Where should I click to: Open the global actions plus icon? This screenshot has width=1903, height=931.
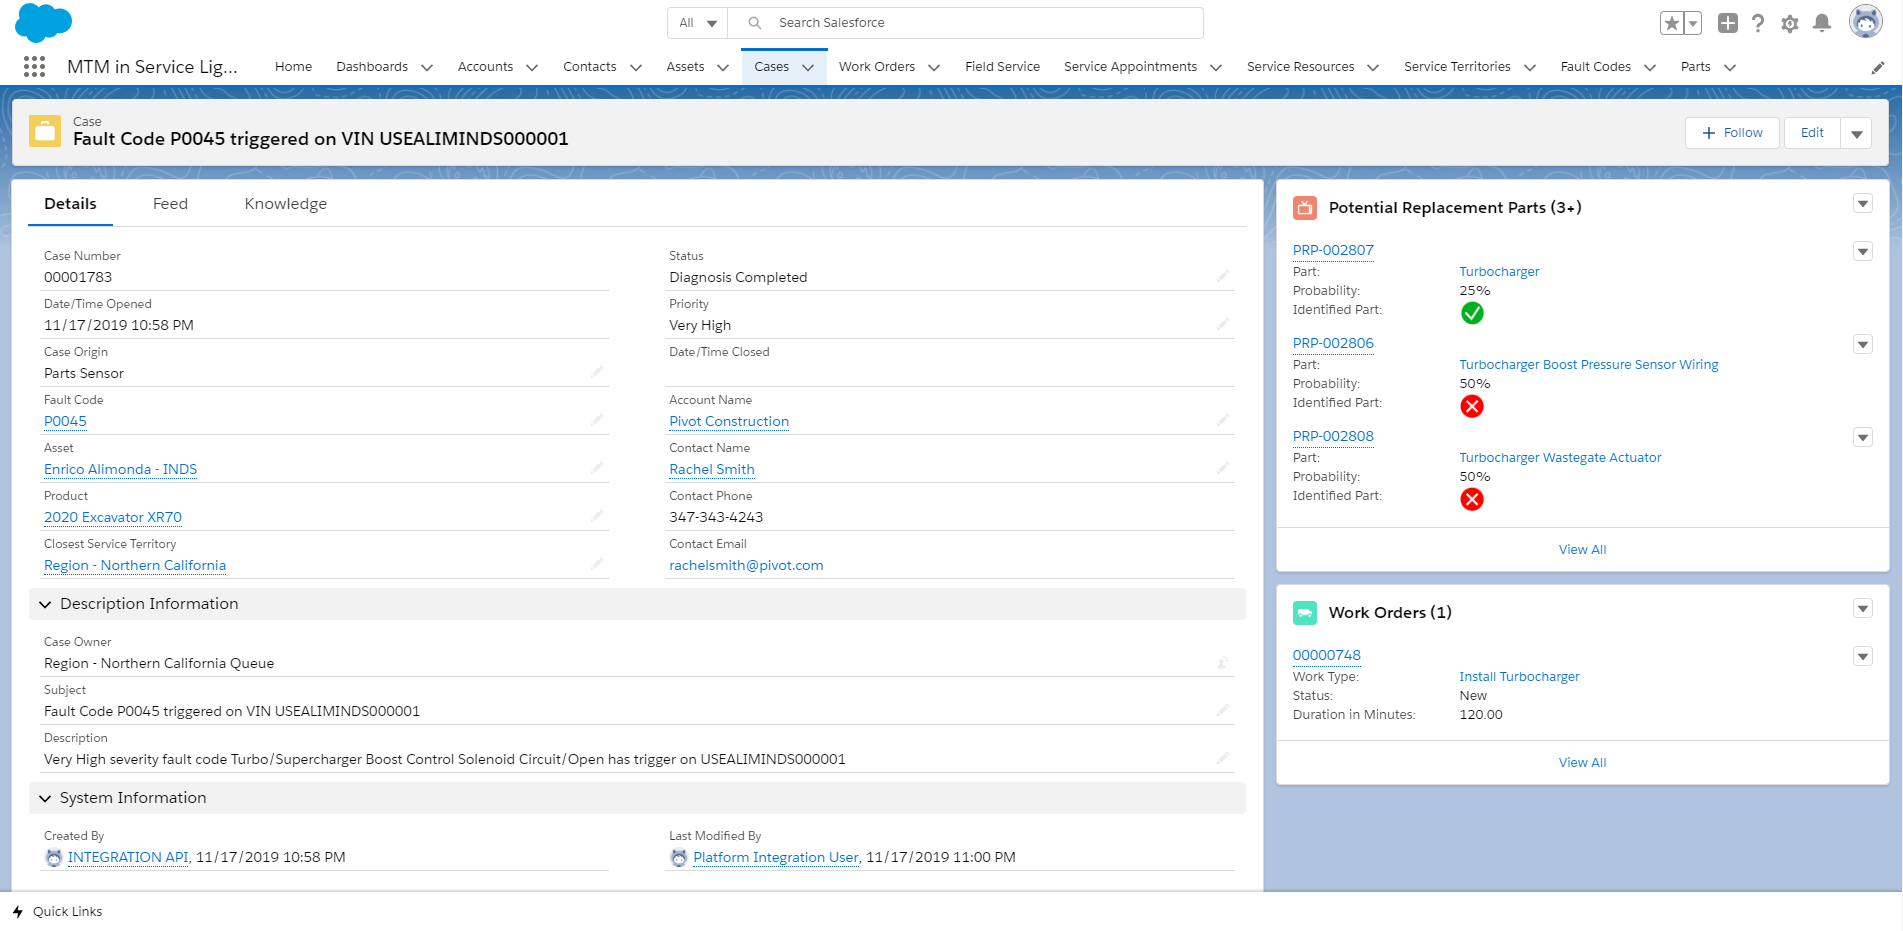(x=1727, y=23)
